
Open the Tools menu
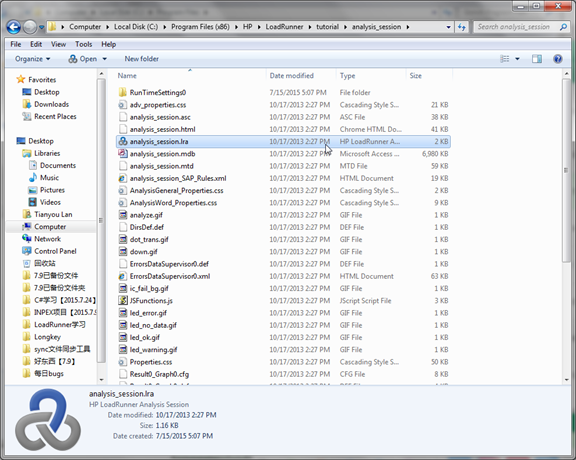[83, 44]
